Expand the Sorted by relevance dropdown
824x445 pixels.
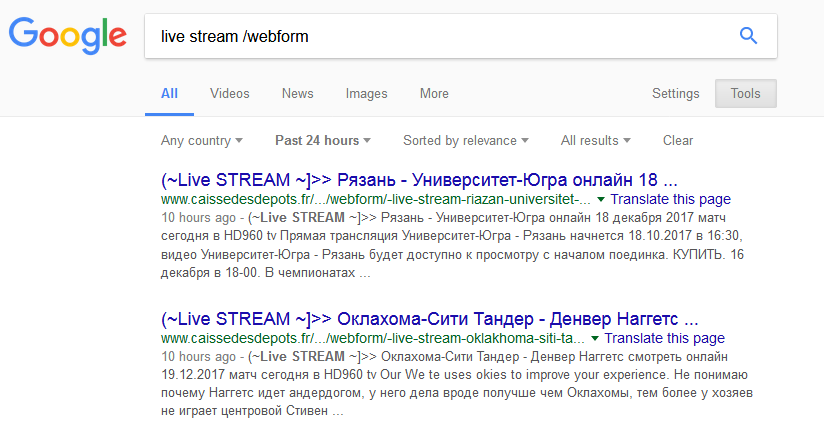pyautogui.click(x=466, y=141)
